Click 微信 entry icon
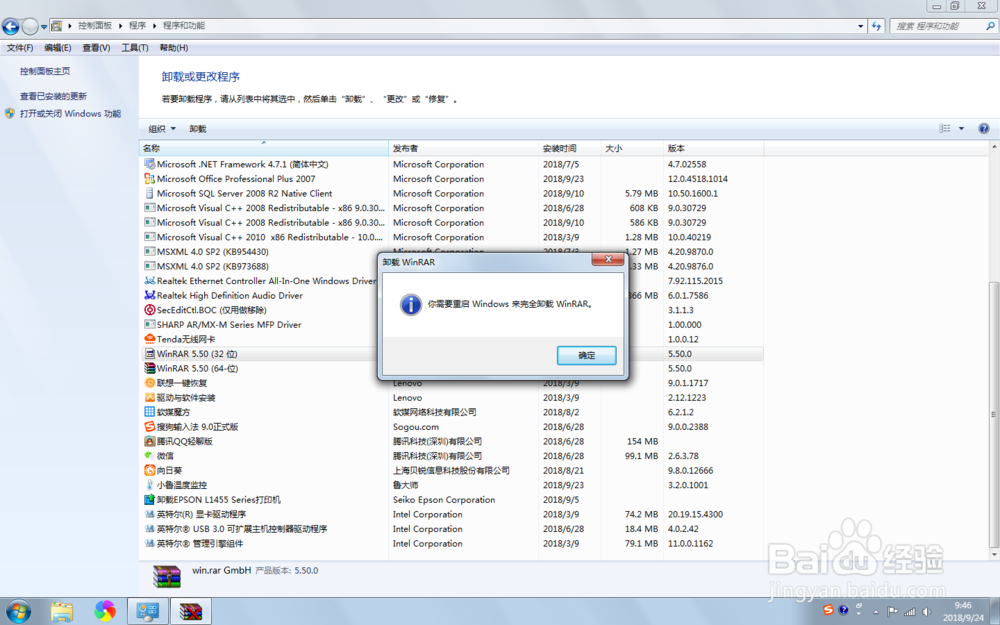Image resolution: width=1000 pixels, height=625 pixels. coord(149,455)
